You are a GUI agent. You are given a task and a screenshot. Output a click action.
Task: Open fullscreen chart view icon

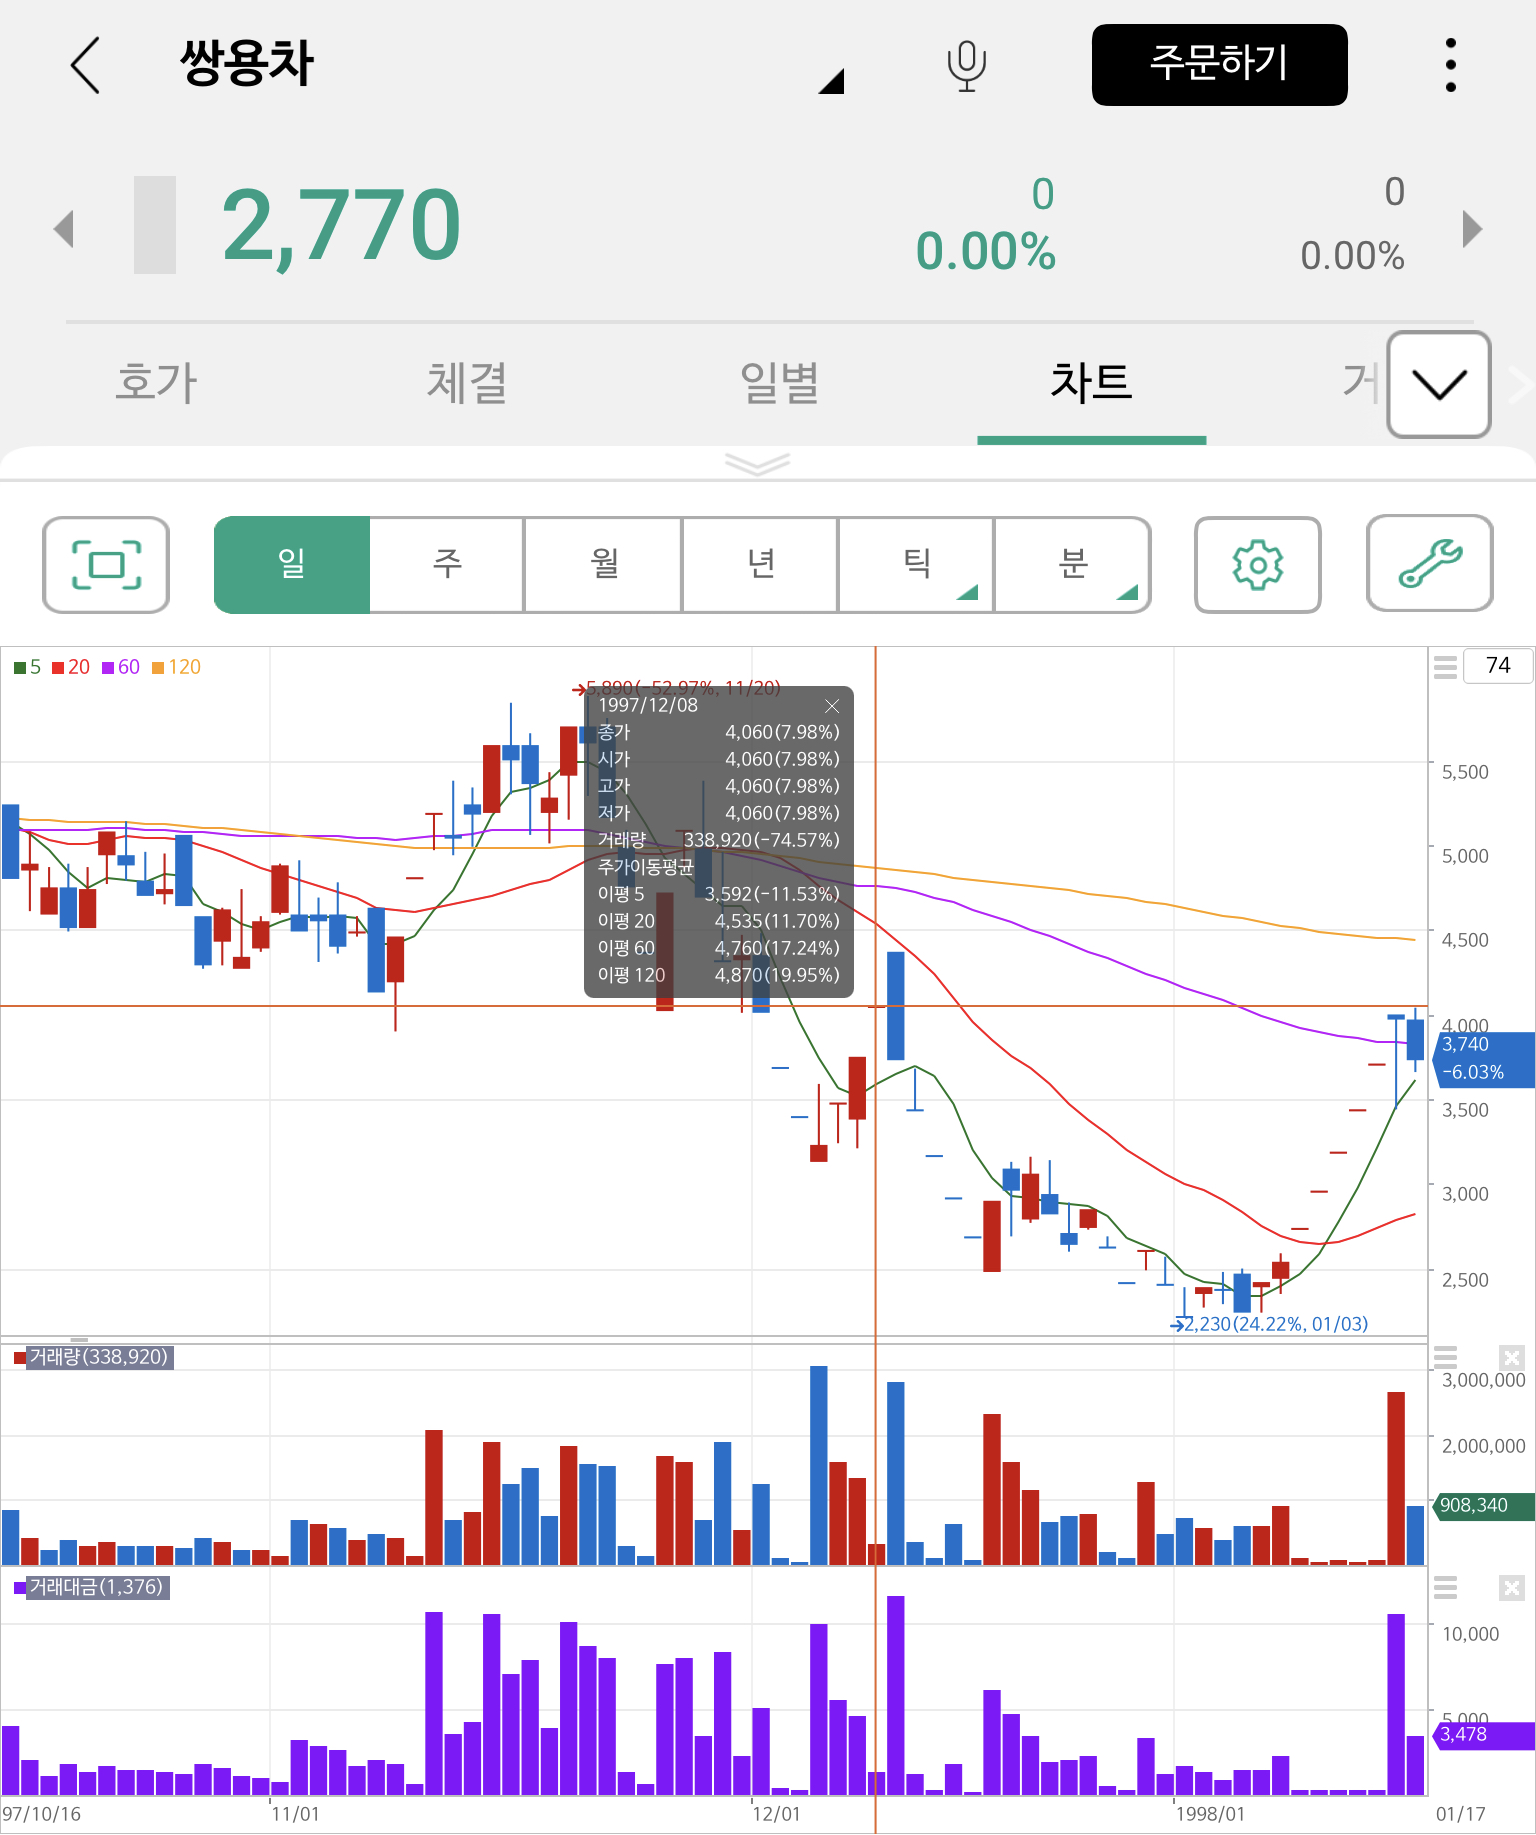106,564
